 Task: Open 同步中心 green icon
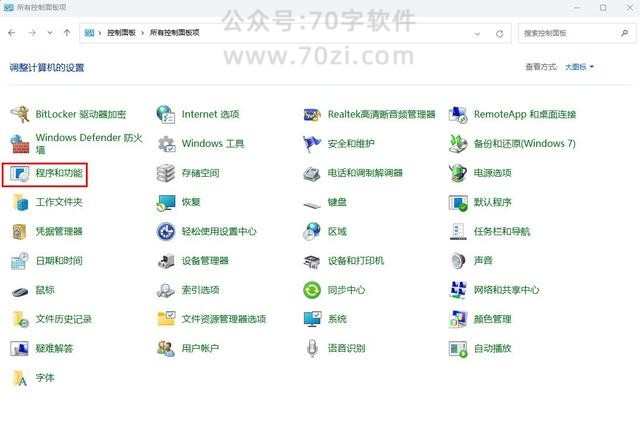(x=312, y=290)
